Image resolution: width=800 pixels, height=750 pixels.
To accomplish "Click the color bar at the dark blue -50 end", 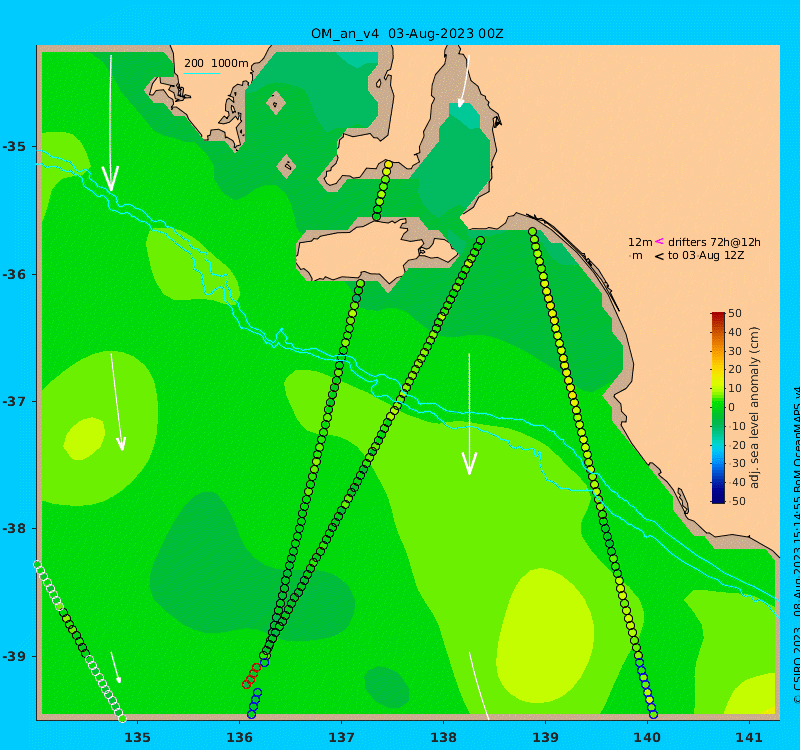I will tap(718, 500).
